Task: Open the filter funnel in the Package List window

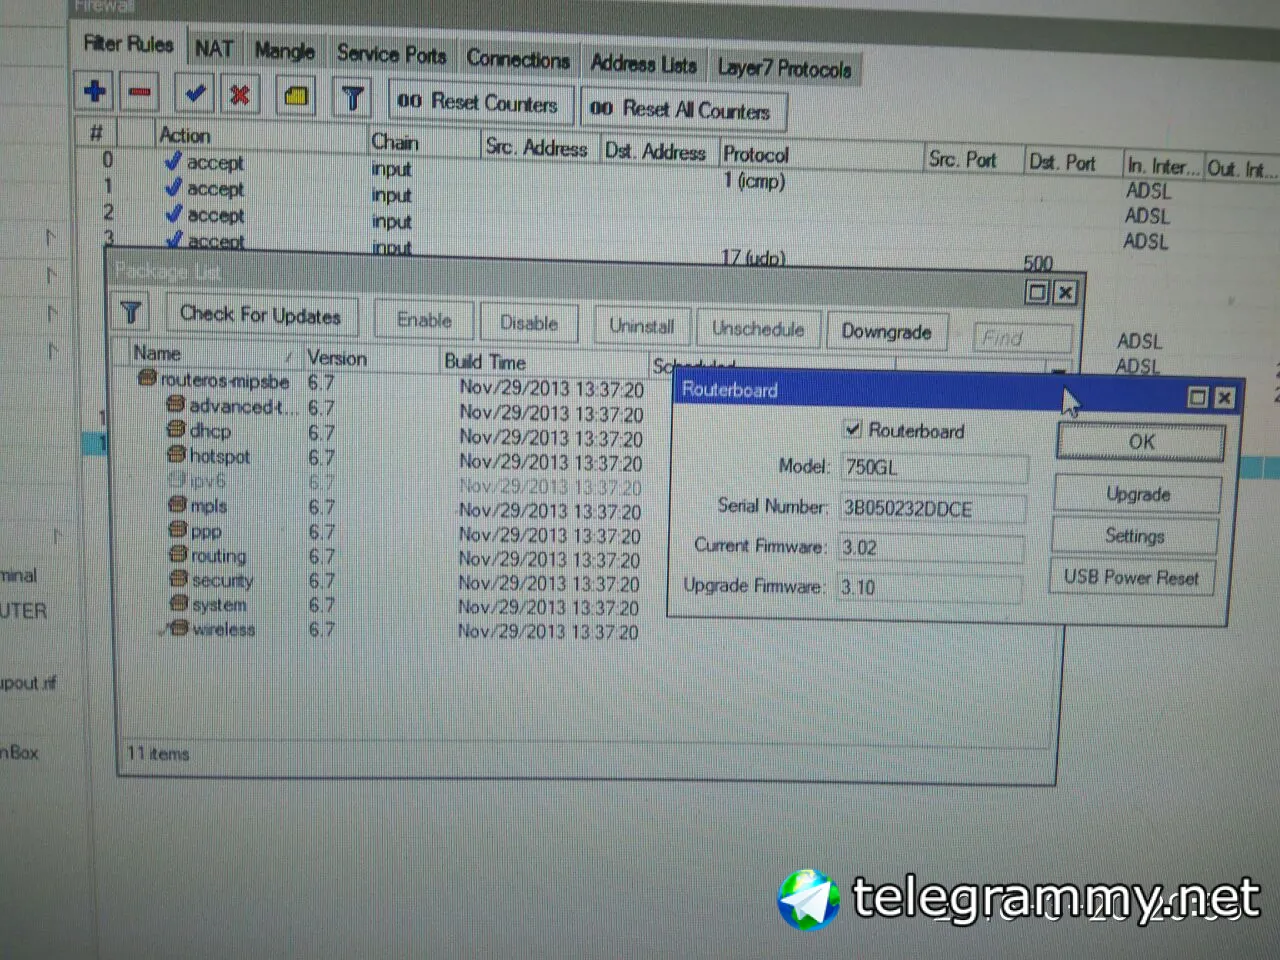Action: pyautogui.click(x=131, y=312)
